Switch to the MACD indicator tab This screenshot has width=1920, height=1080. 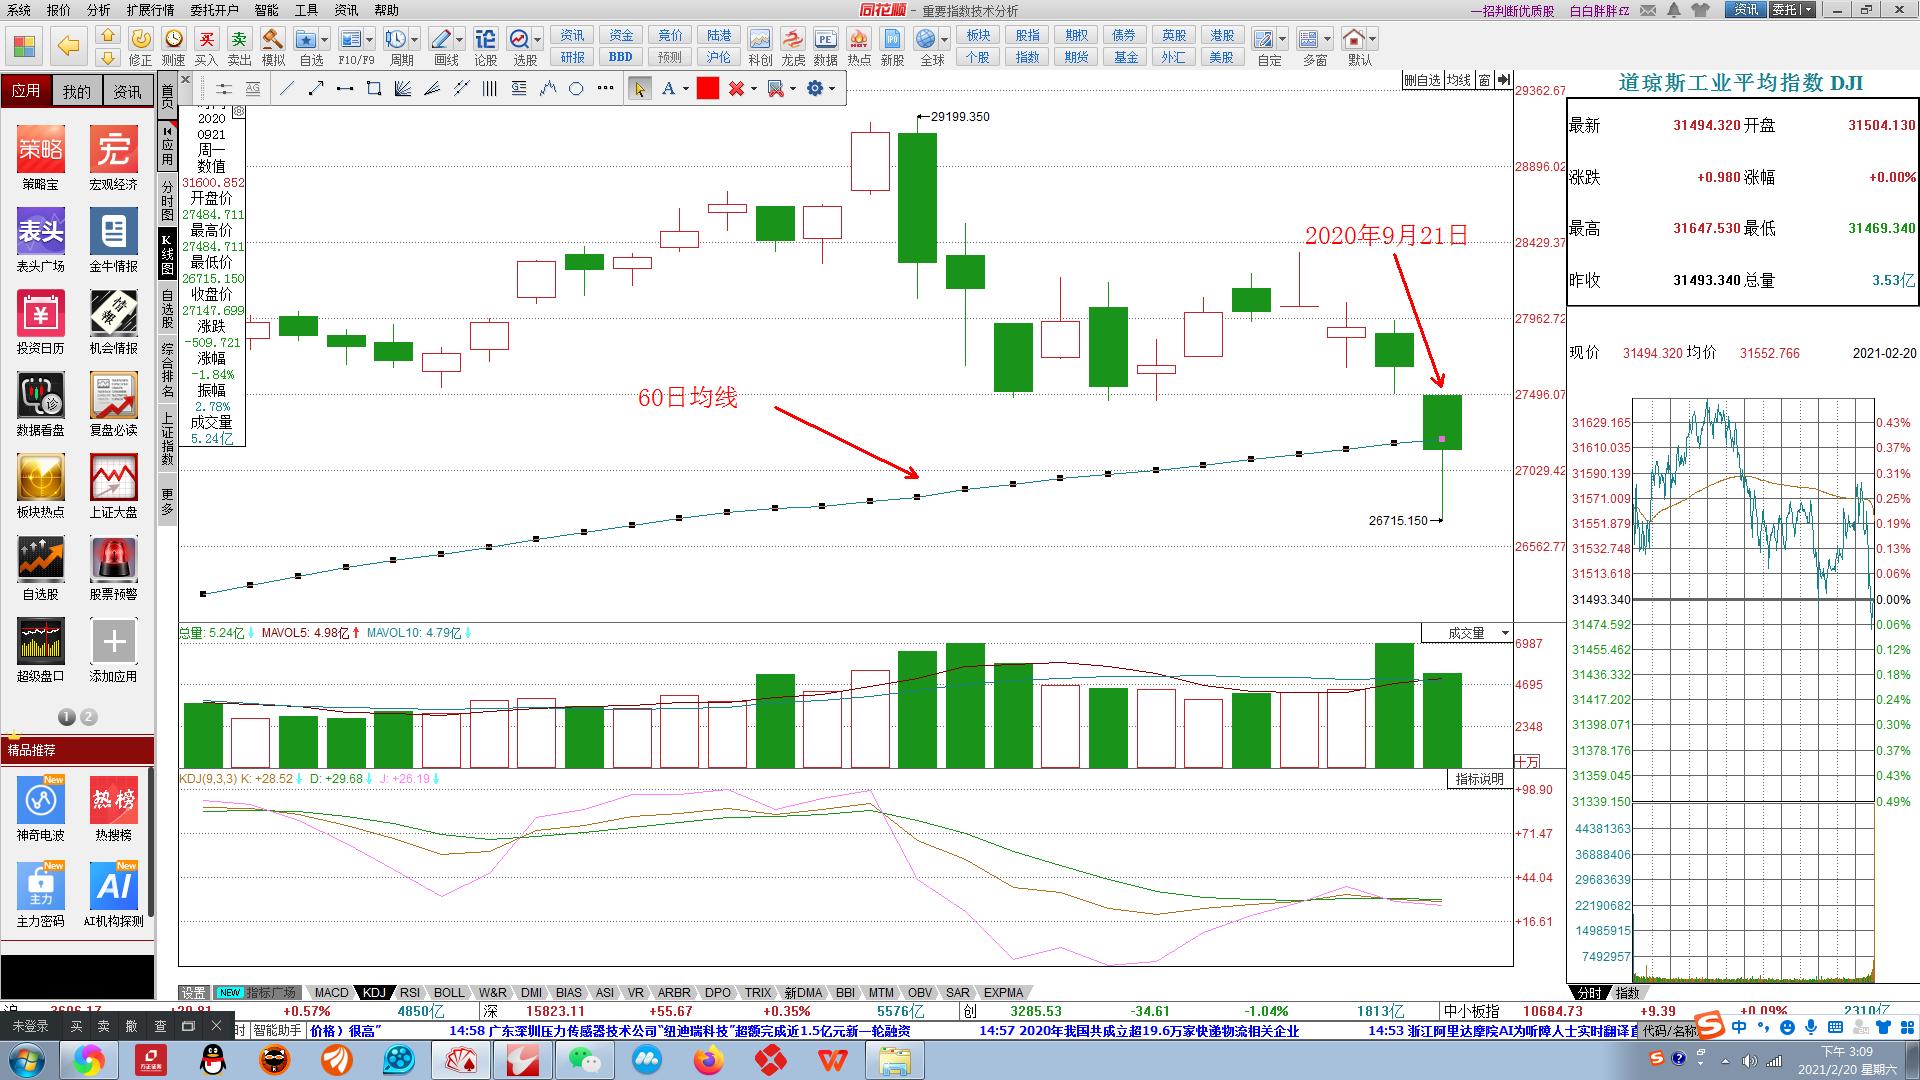331,993
